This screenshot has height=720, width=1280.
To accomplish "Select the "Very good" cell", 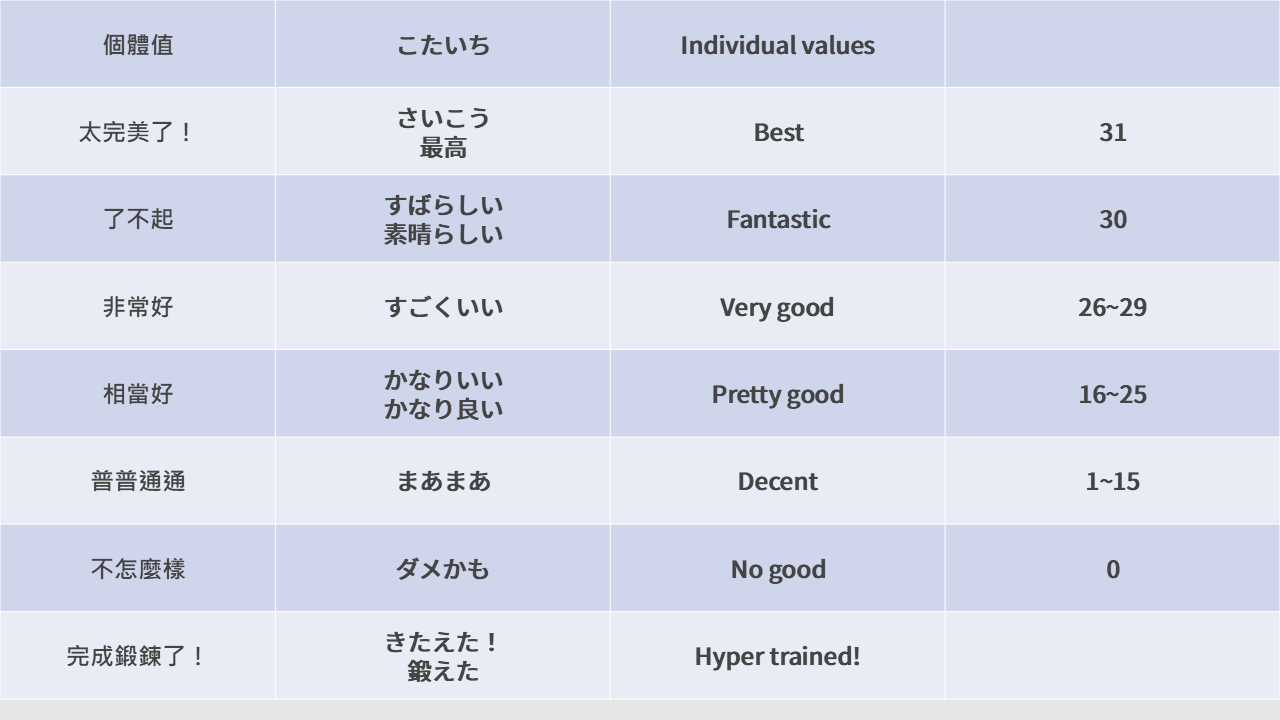I will 777,307.
